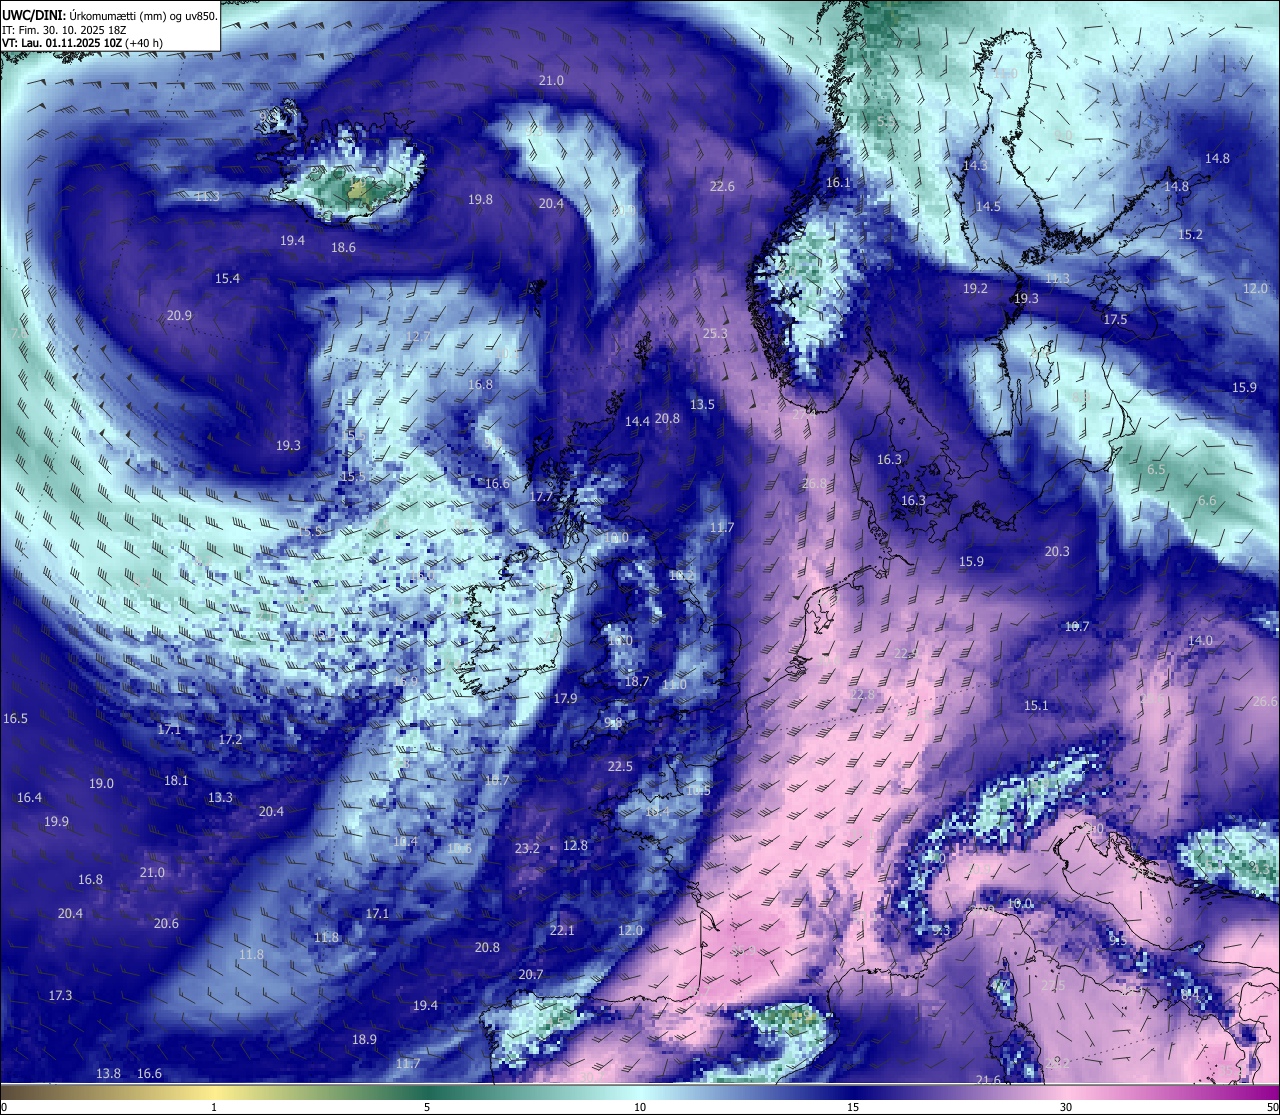
Task: Select the 19.8 value near Iceland
Action: click(x=480, y=199)
